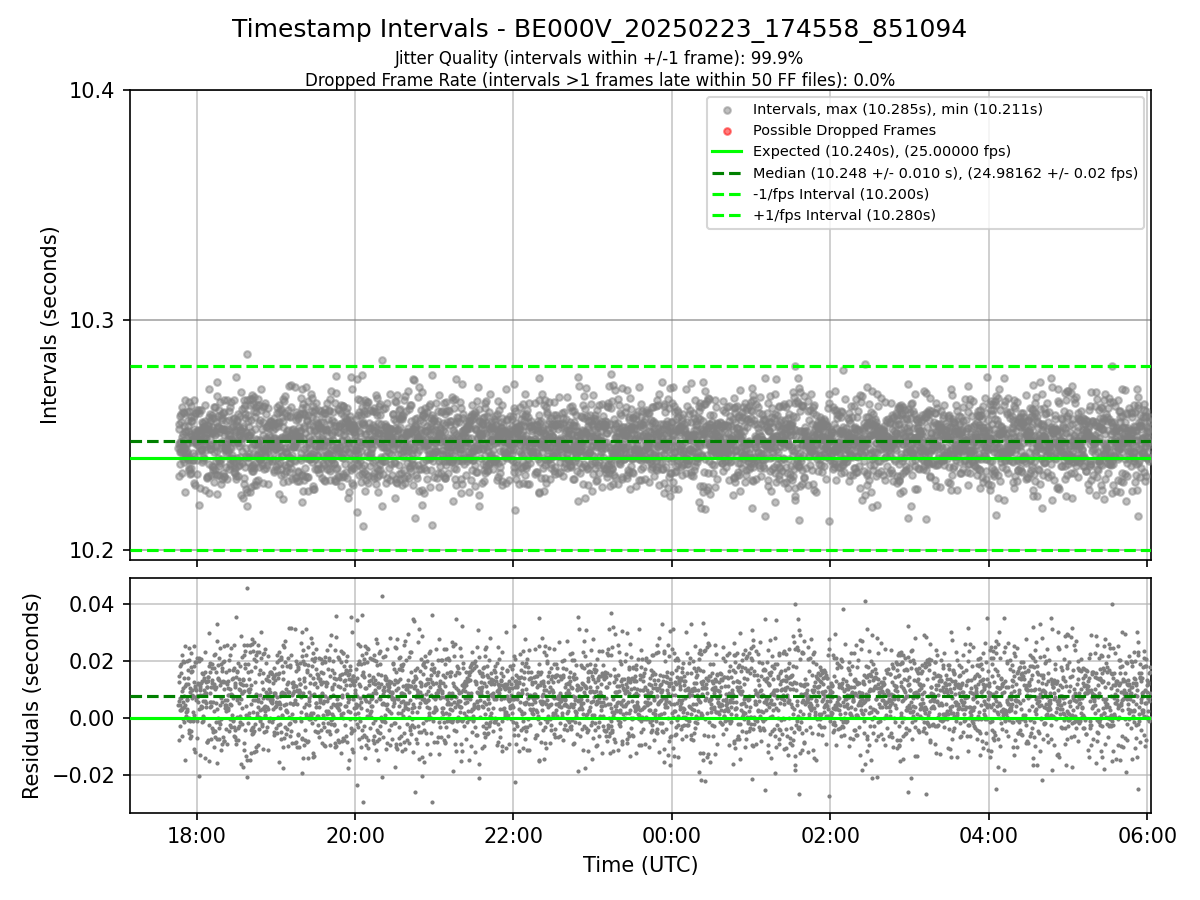The width and height of the screenshot is (1200, 900).
Task: Click the 10.2 y-axis tick label
Action: [94, 551]
